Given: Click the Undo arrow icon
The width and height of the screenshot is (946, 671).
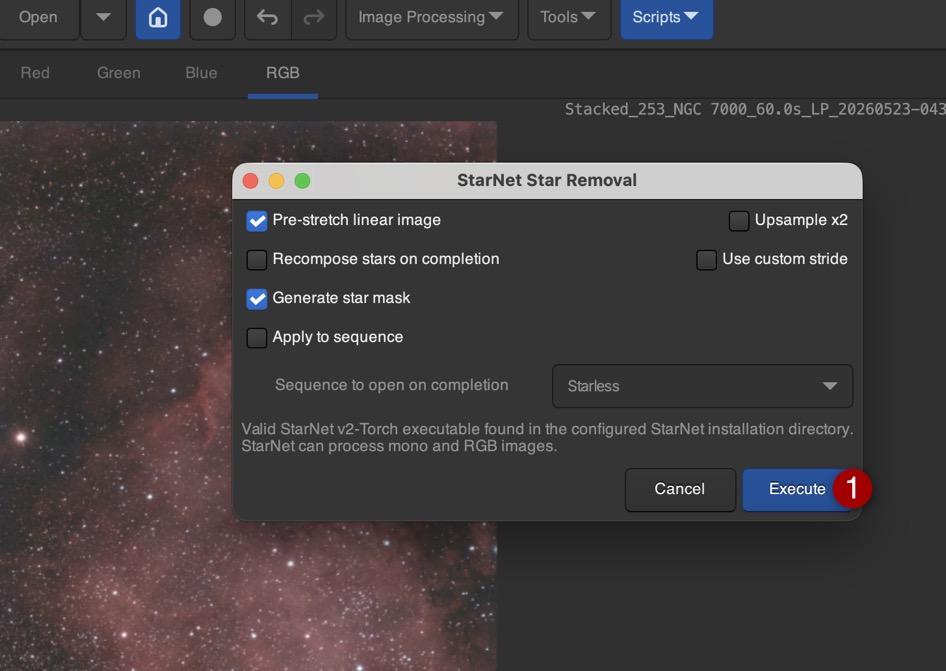Looking at the screenshot, I should tap(267, 17).
